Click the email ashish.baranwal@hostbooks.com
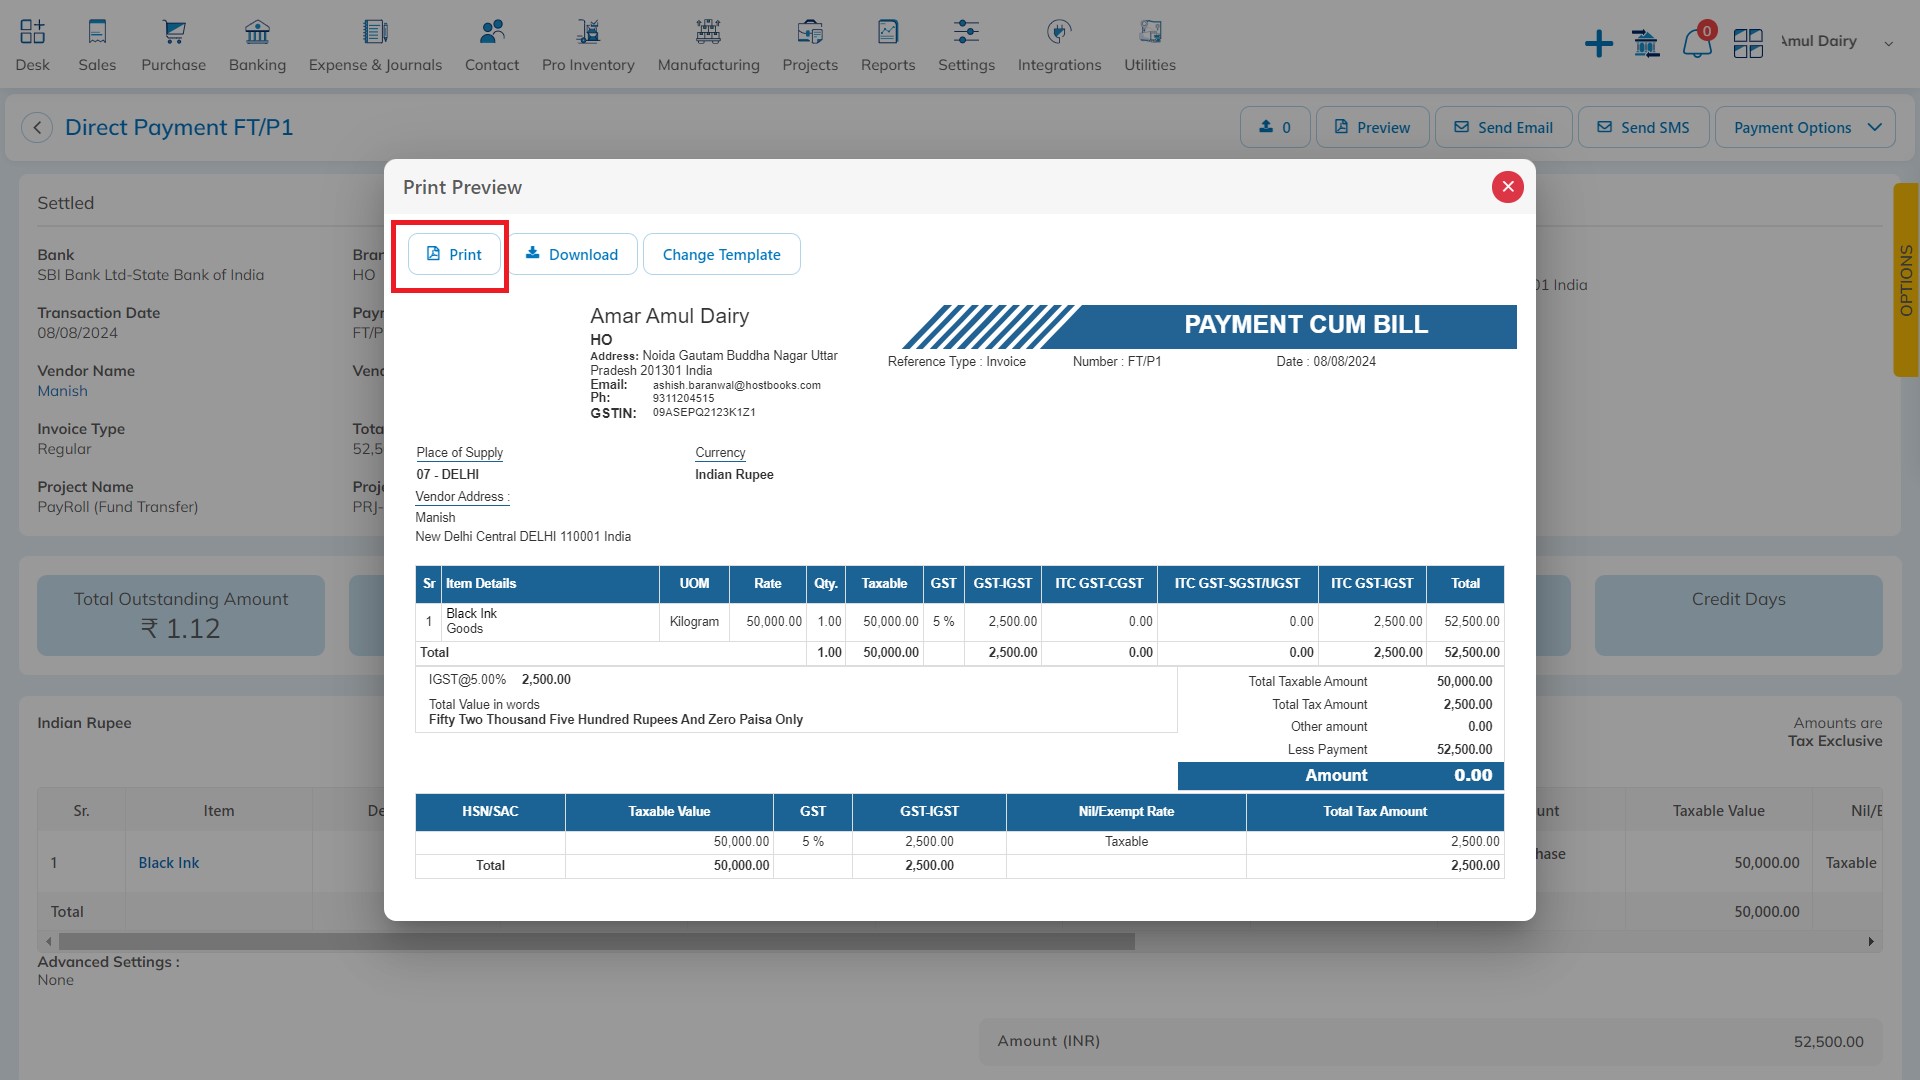The width and height of the screenshot is (1920, 1080). point(737,385)
